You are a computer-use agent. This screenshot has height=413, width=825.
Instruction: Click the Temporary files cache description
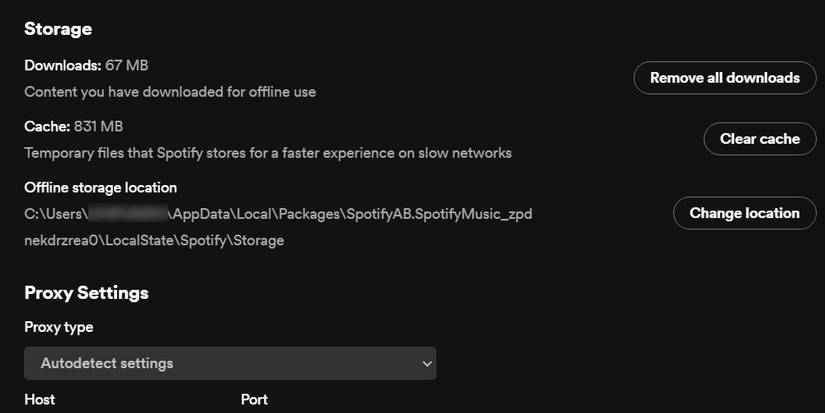pyautogui.click(x=268, y=153)
